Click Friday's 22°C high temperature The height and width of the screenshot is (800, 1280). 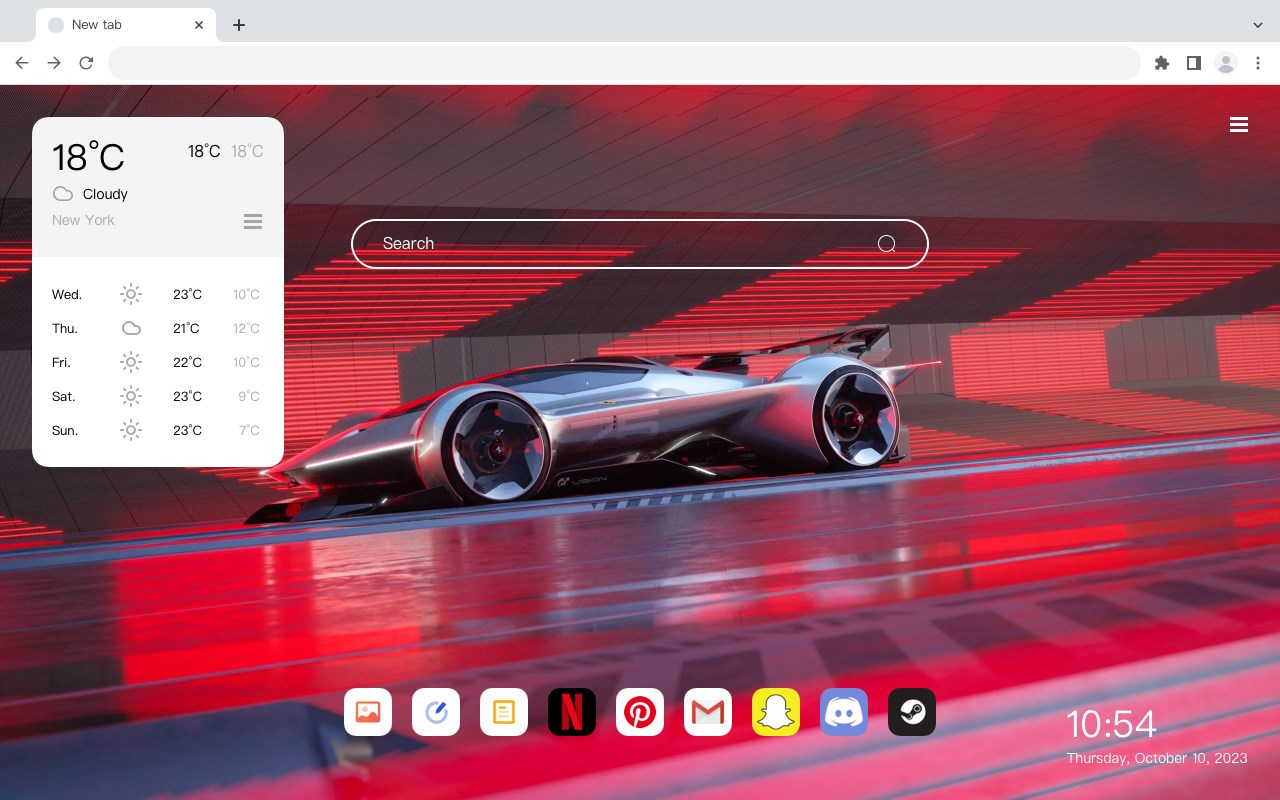[x=187, y=362]
